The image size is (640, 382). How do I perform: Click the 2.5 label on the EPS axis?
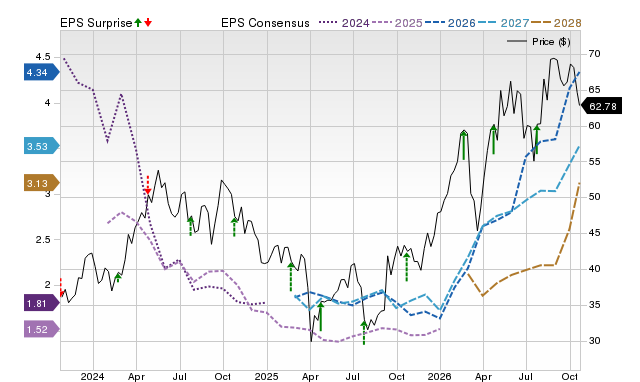coord(43,239)
